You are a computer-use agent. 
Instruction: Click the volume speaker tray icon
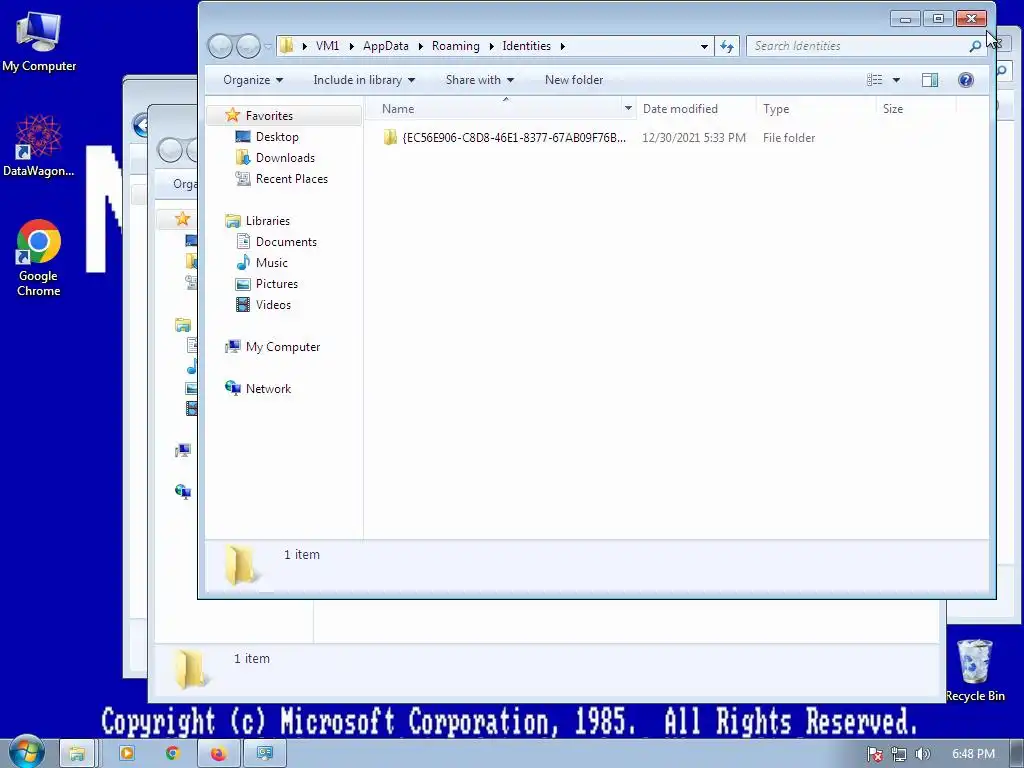(x=922, y=754)
